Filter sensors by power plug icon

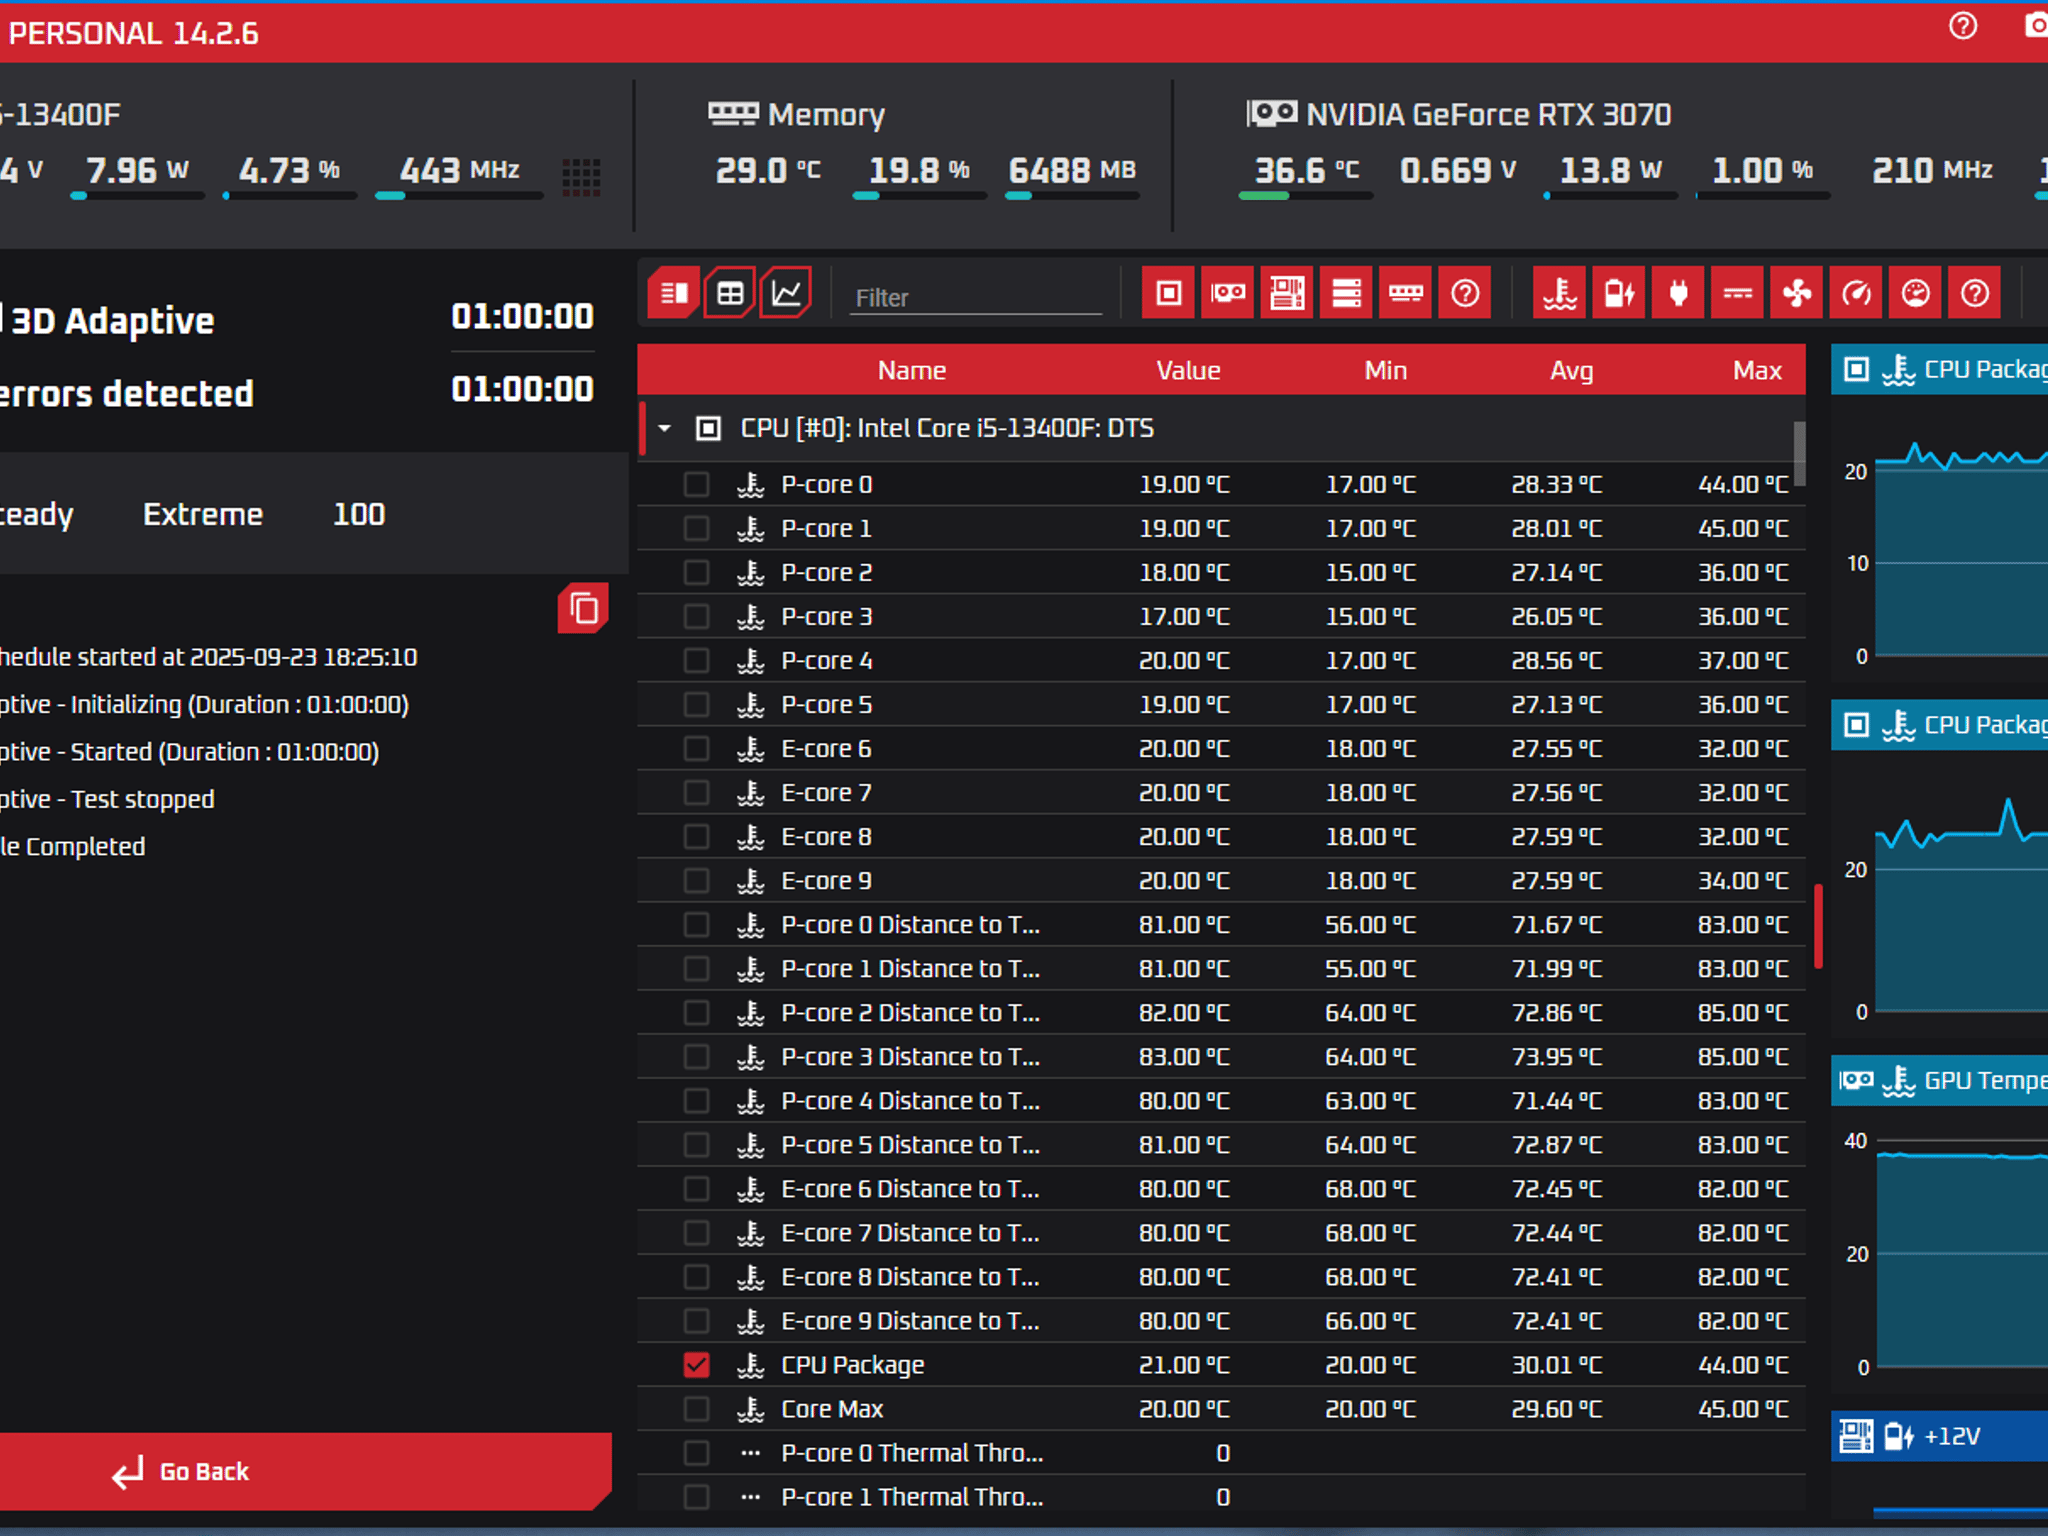point(1678,293)
